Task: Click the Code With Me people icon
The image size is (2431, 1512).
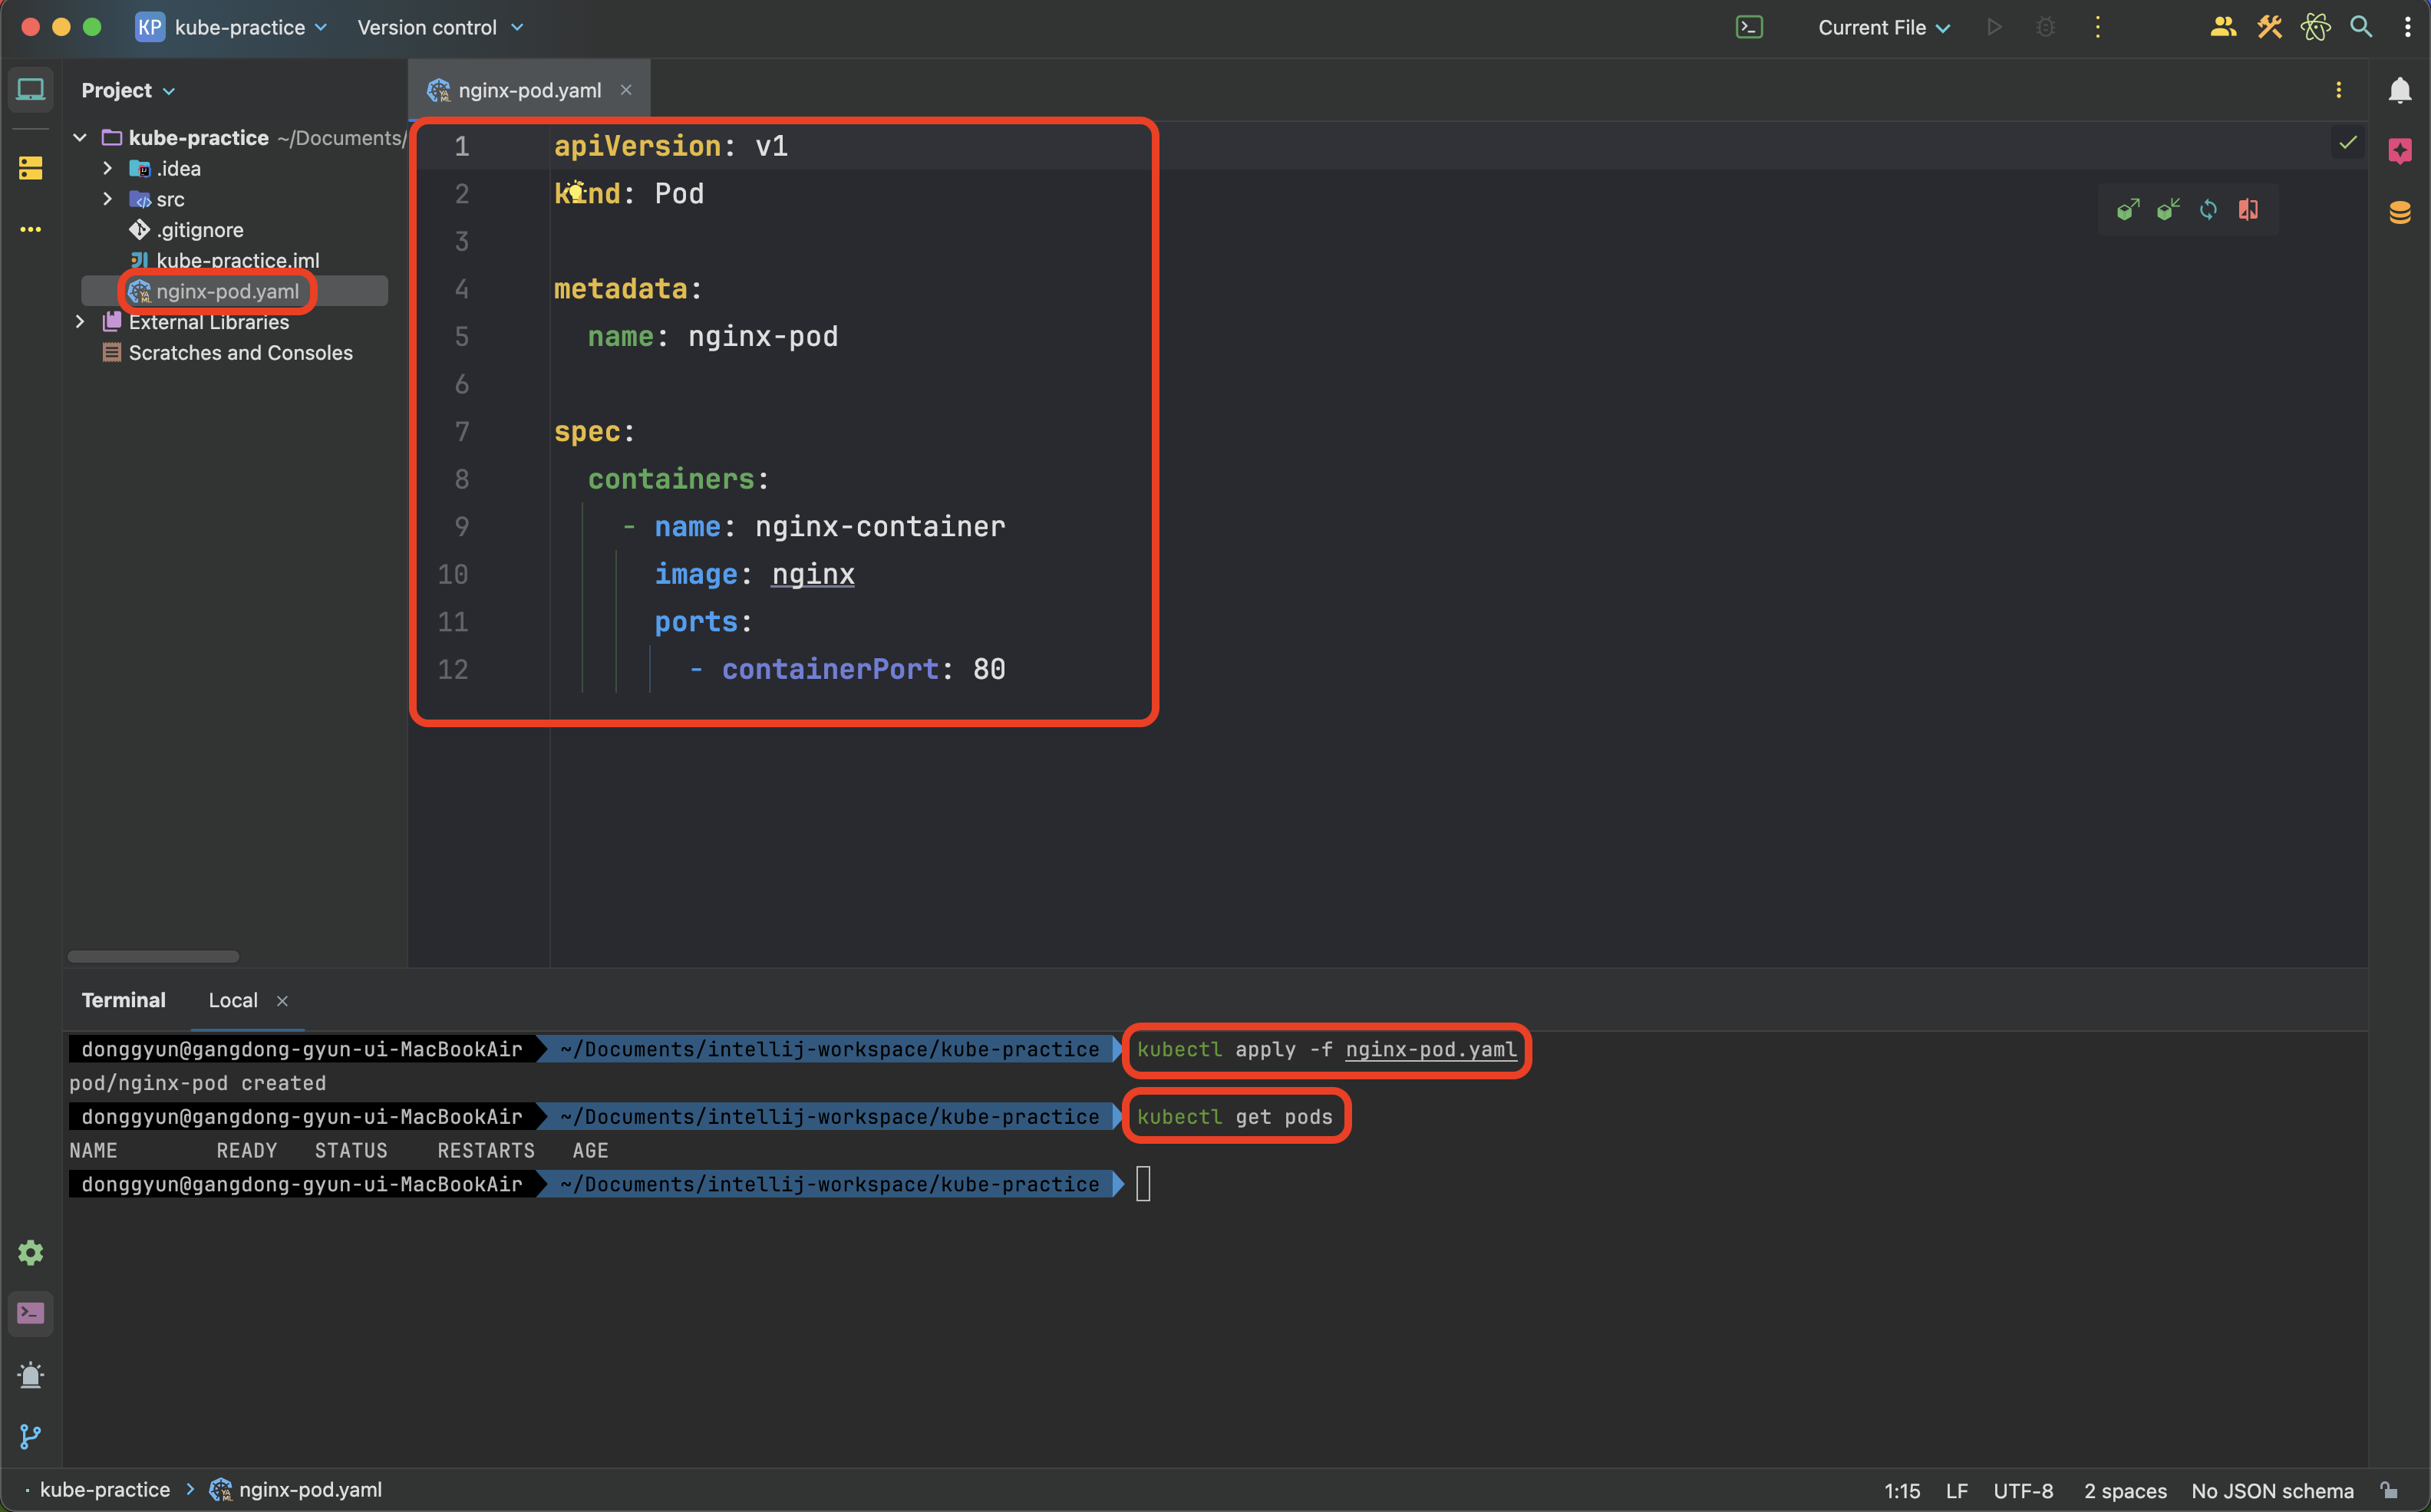Action: point(2222,28)
